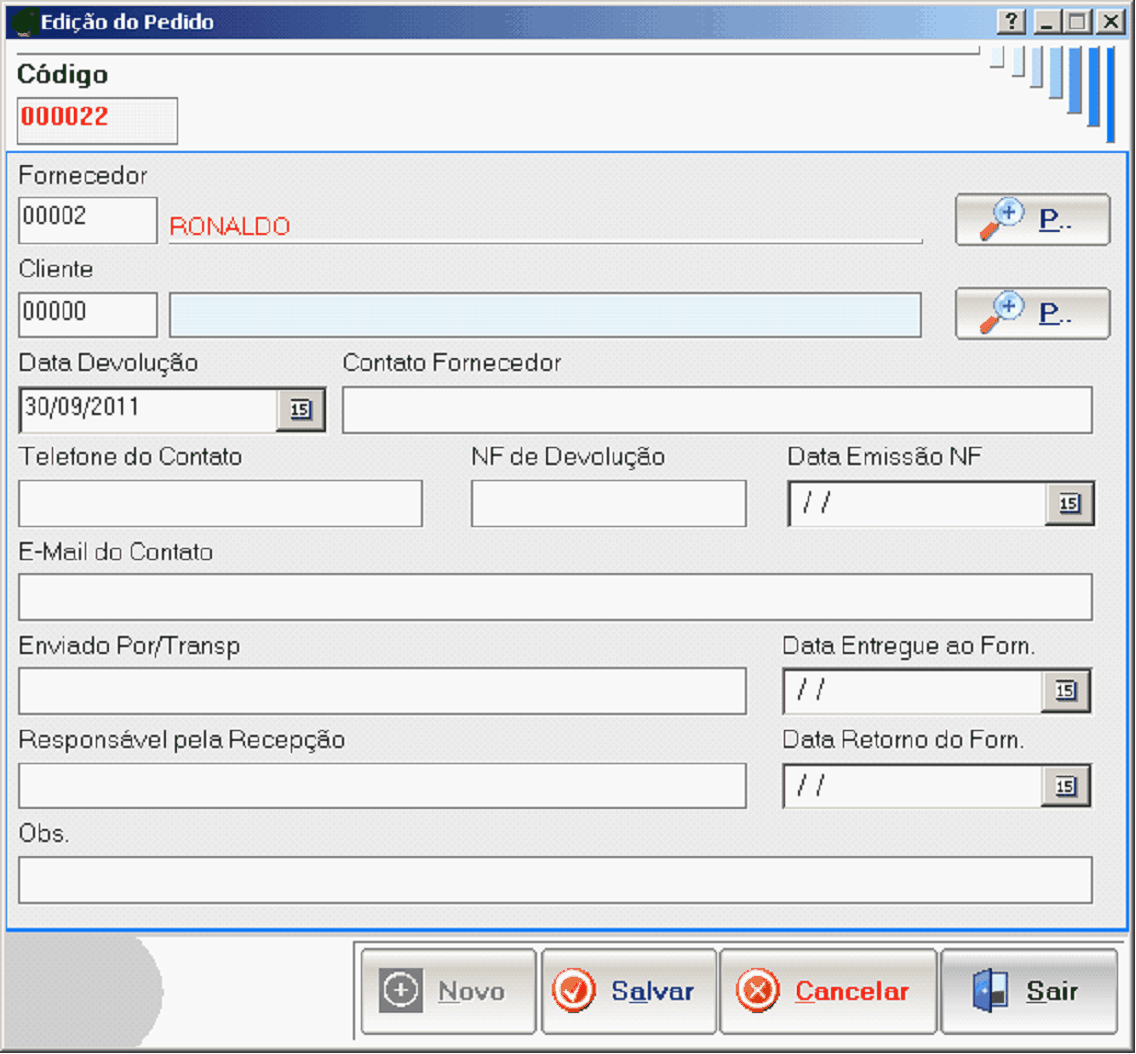The image size is (1136, 1054).
Task: Click the Cliente search magnifier button
Action: click(1032, 314)
